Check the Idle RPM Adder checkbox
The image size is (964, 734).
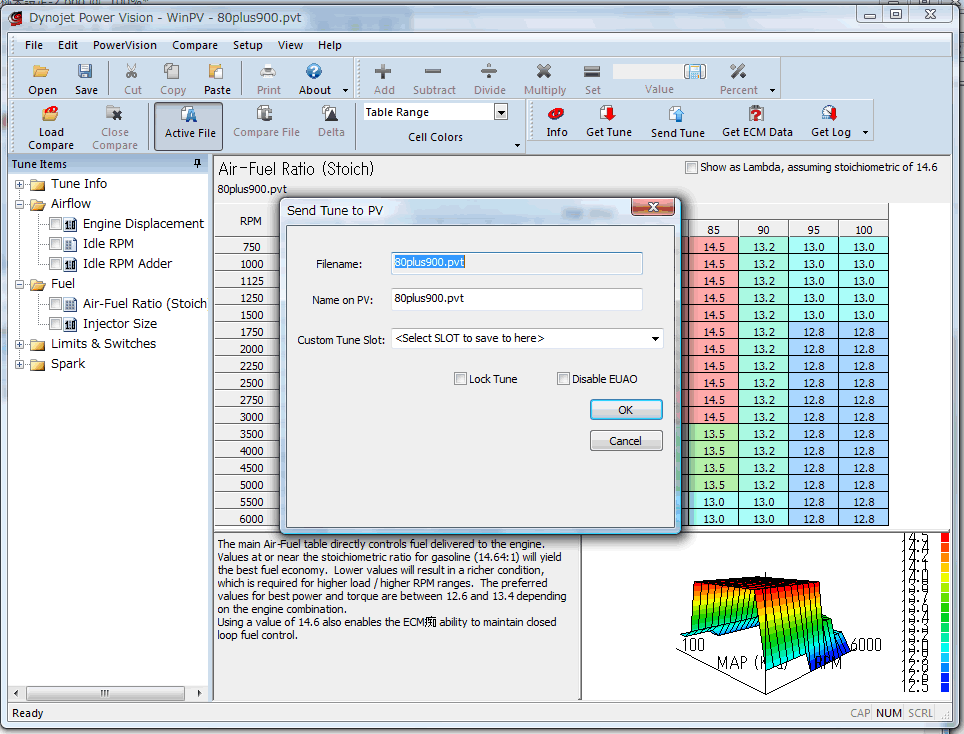point(55,263)
